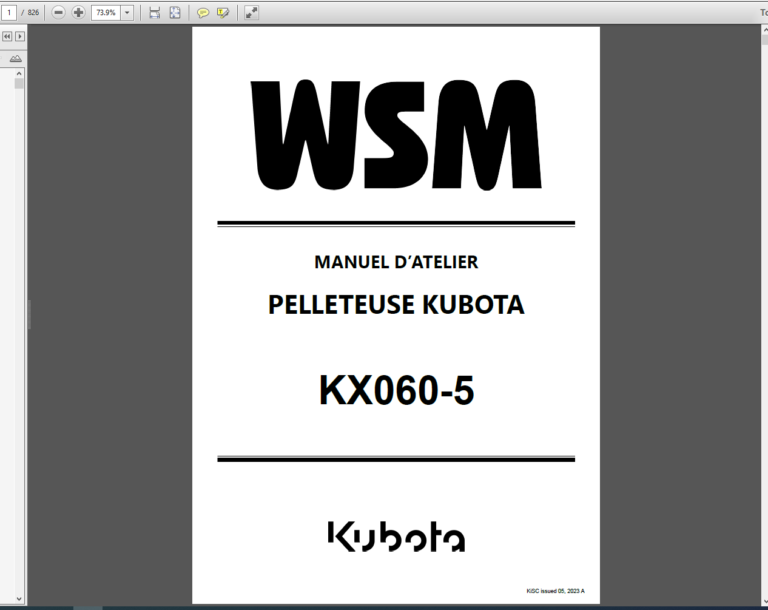The height and width of the screenshot is (610, 768).
Task: Click the document scrollbar up arrow
Action: tap(765, 30)
